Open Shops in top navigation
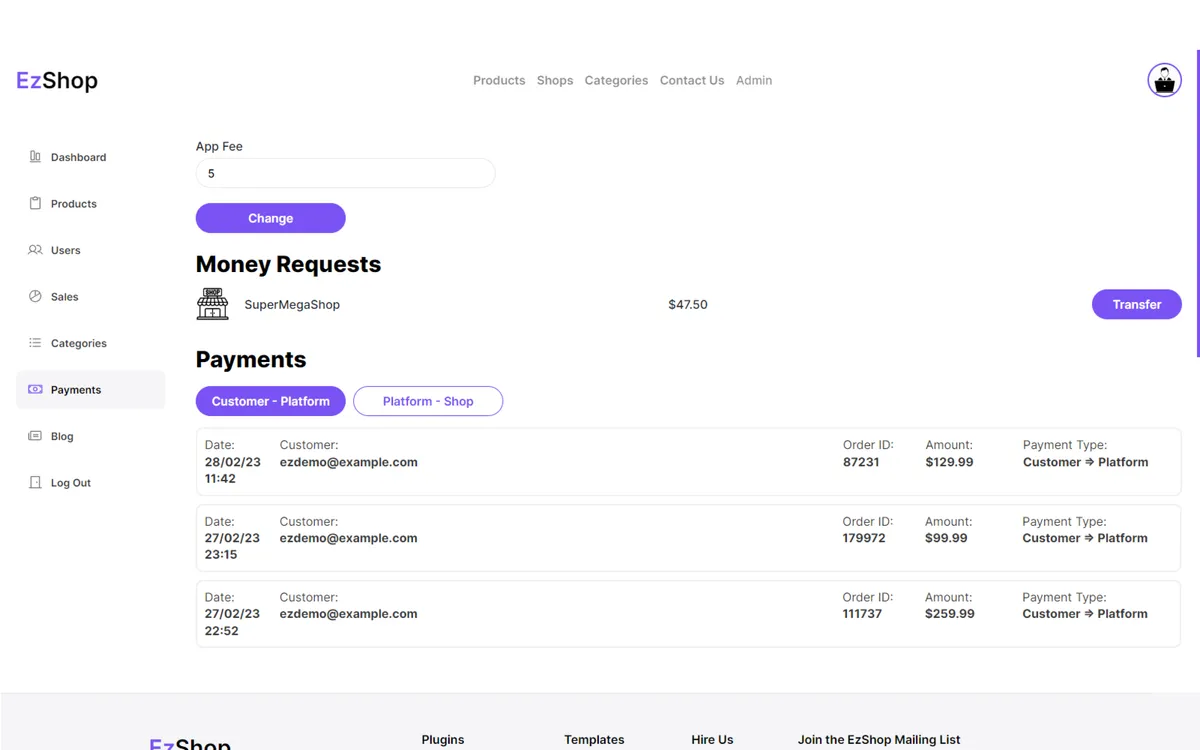 [x=555, y=80]
